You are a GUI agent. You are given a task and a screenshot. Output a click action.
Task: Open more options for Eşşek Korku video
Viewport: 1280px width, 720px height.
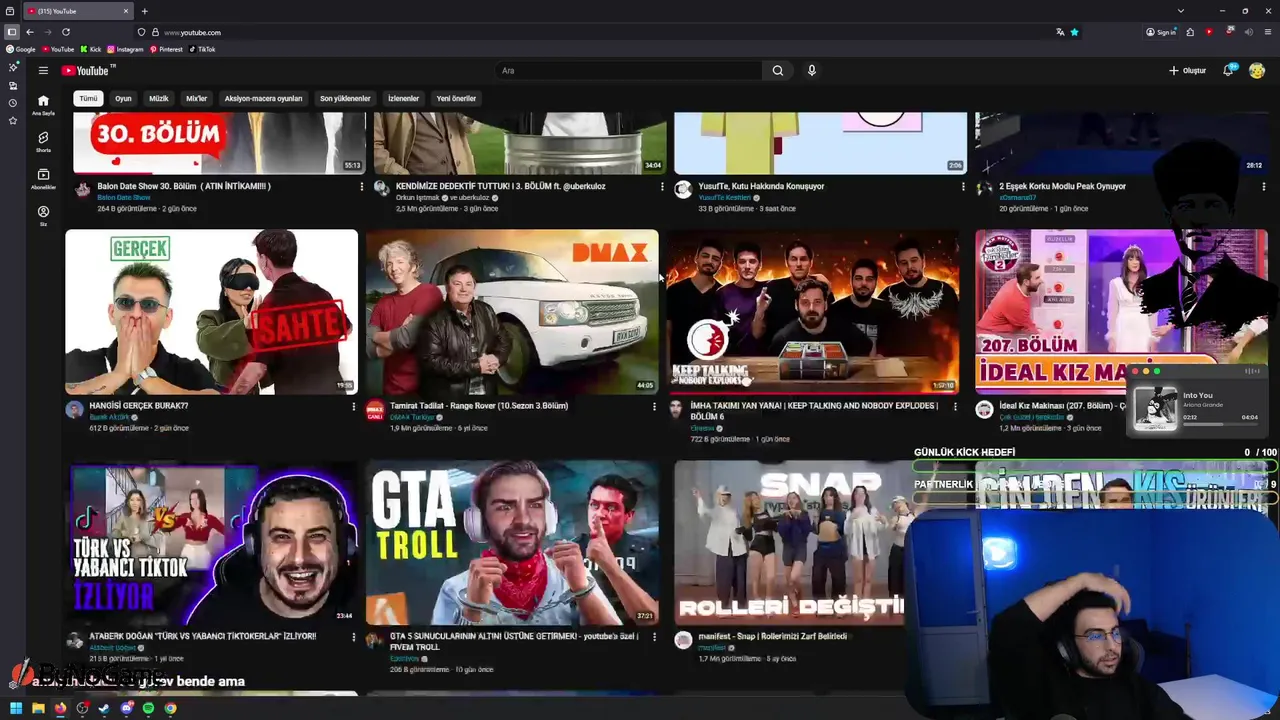pyautogui.click(x=1263, y=187)
